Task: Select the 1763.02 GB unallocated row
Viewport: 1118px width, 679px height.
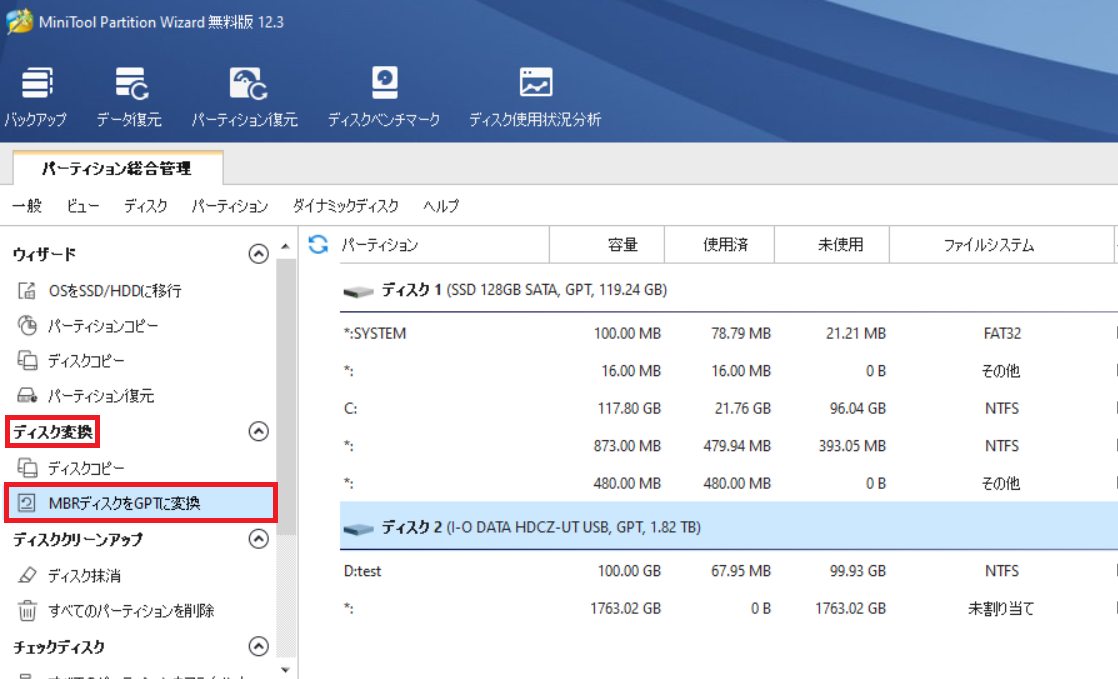Action: pyautogui.click(x=729, y=608)
